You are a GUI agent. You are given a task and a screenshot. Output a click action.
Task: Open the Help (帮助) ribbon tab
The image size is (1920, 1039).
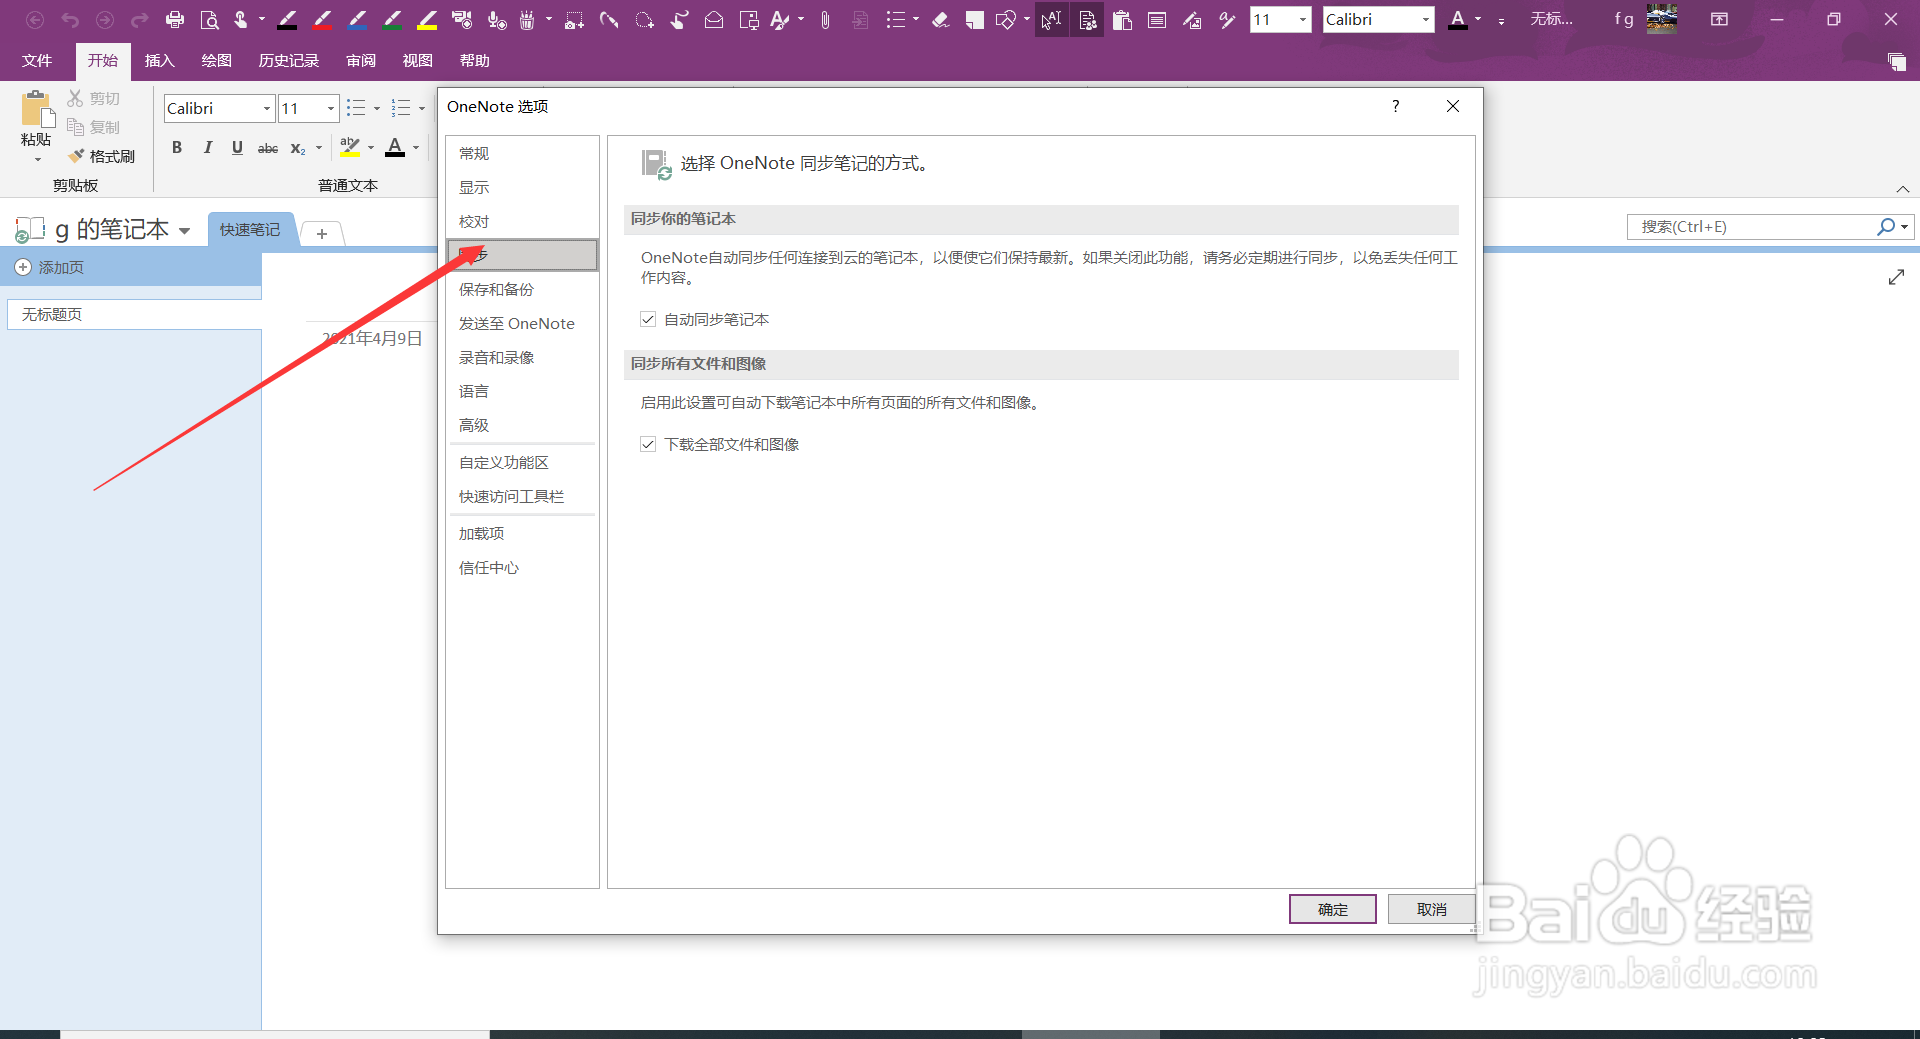click(x=474, y=61)
